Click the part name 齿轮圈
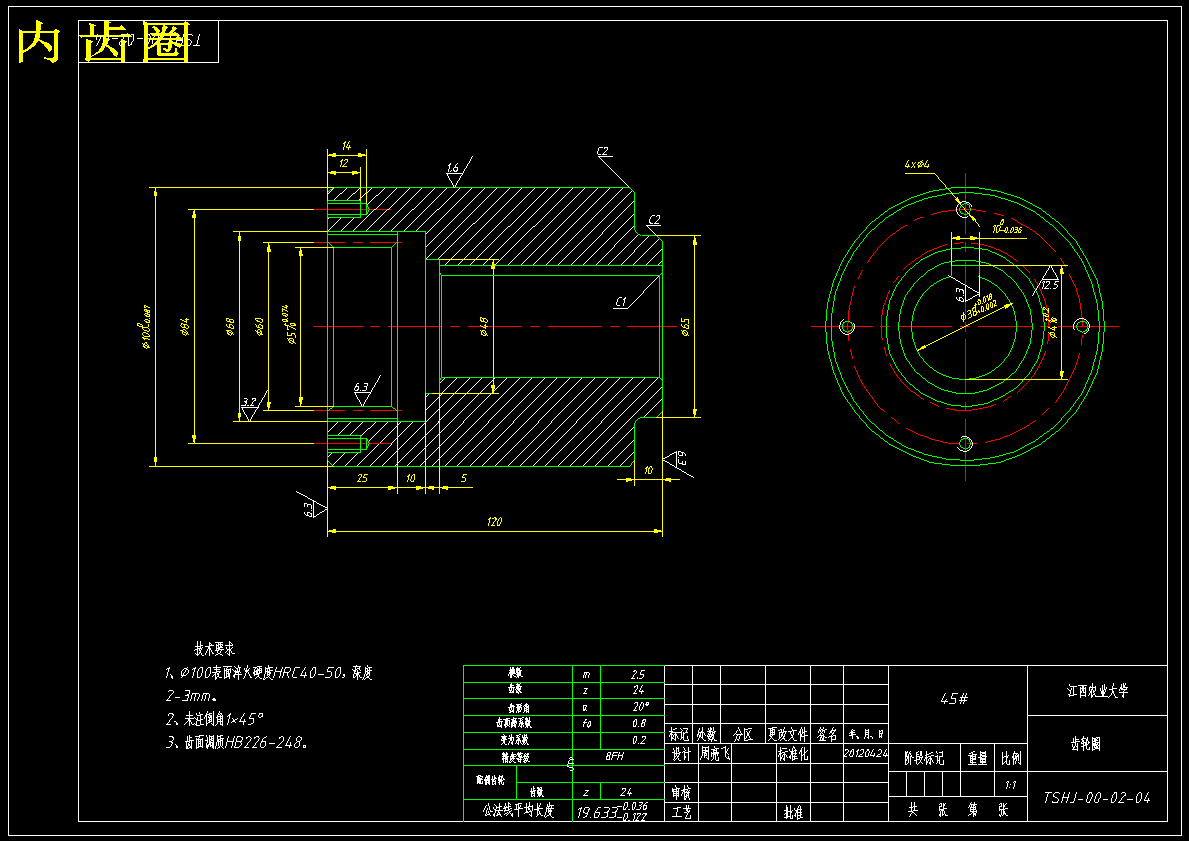 (x=1085, y=744)
